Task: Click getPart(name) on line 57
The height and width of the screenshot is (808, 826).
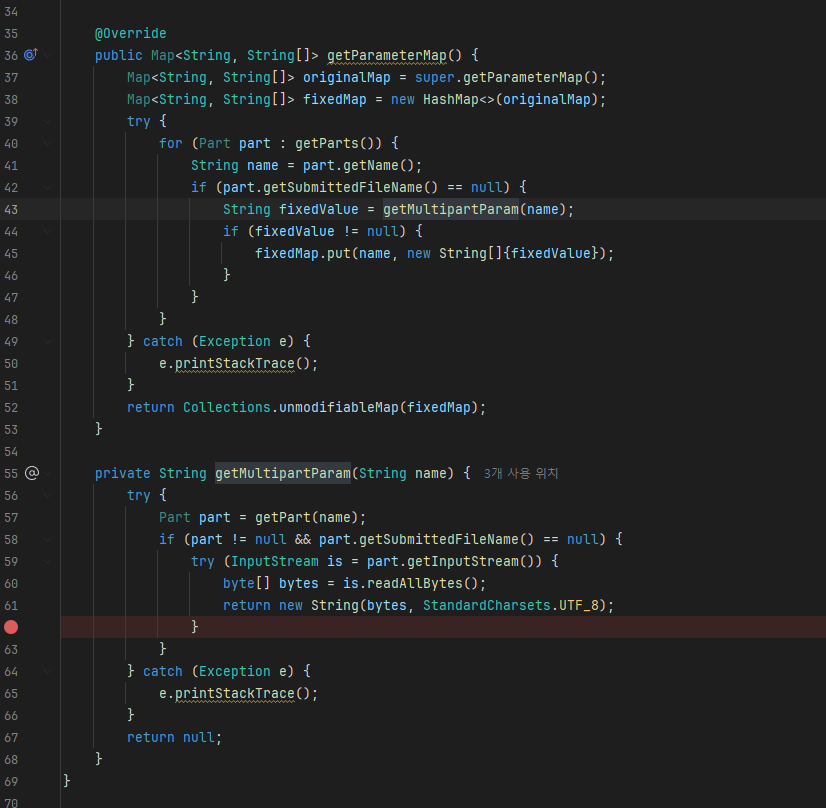Action: pos(307,517)
